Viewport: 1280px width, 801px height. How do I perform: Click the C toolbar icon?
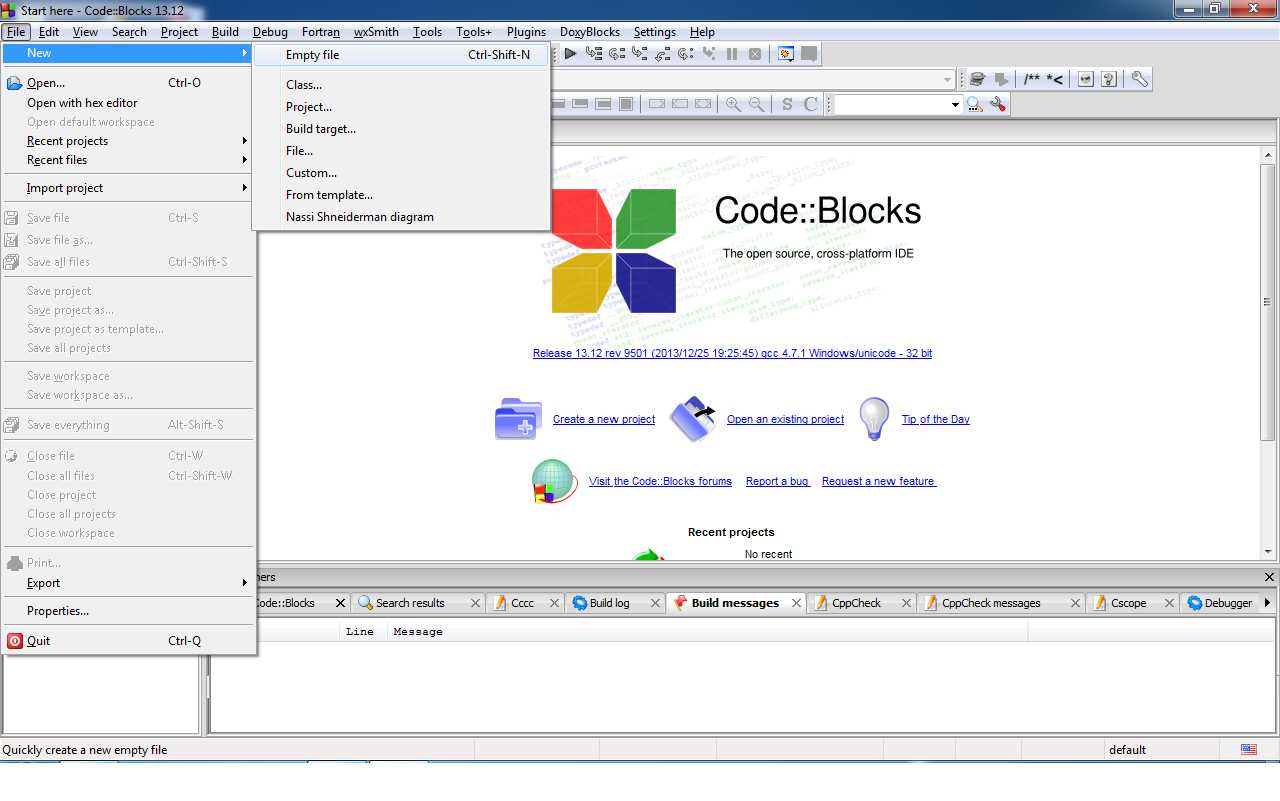tap(811, 104)
